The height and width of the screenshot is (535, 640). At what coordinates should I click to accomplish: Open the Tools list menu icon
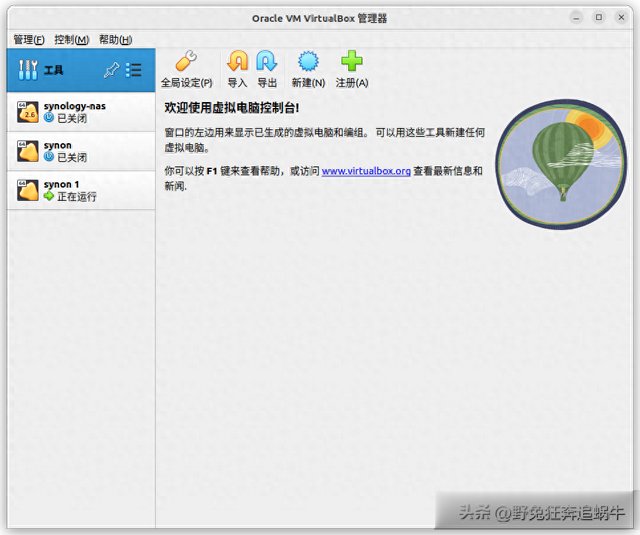[x=133, y=70]
